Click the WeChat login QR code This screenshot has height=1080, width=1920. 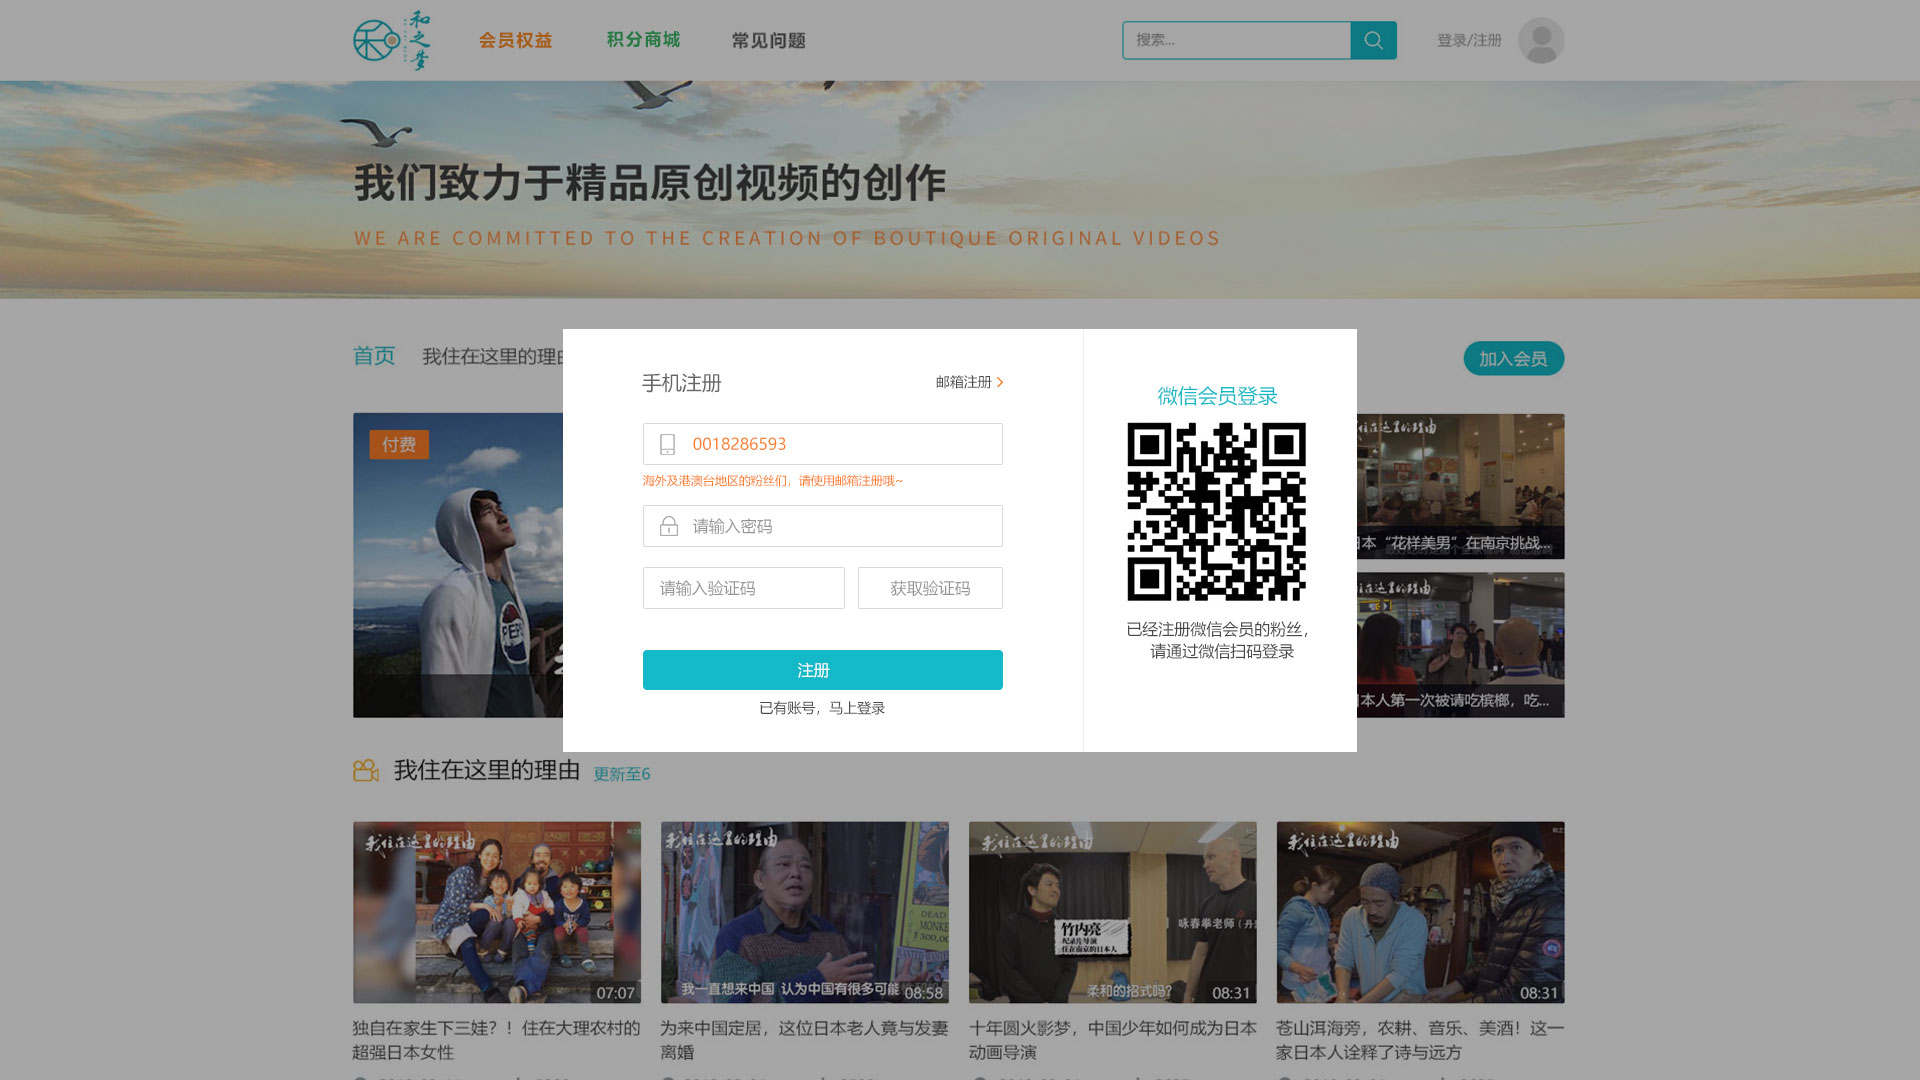click(x=1216, y=512)
